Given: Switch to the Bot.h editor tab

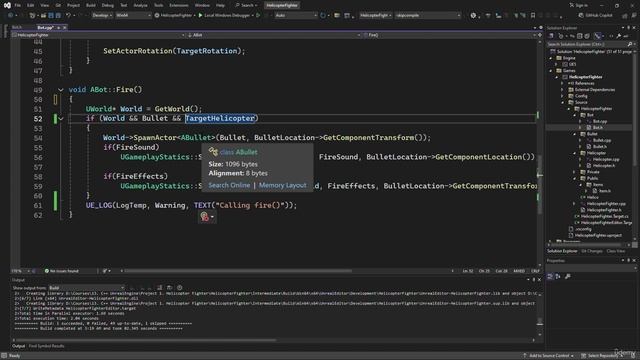Looking at the screenshot, I should coord(17,27).
